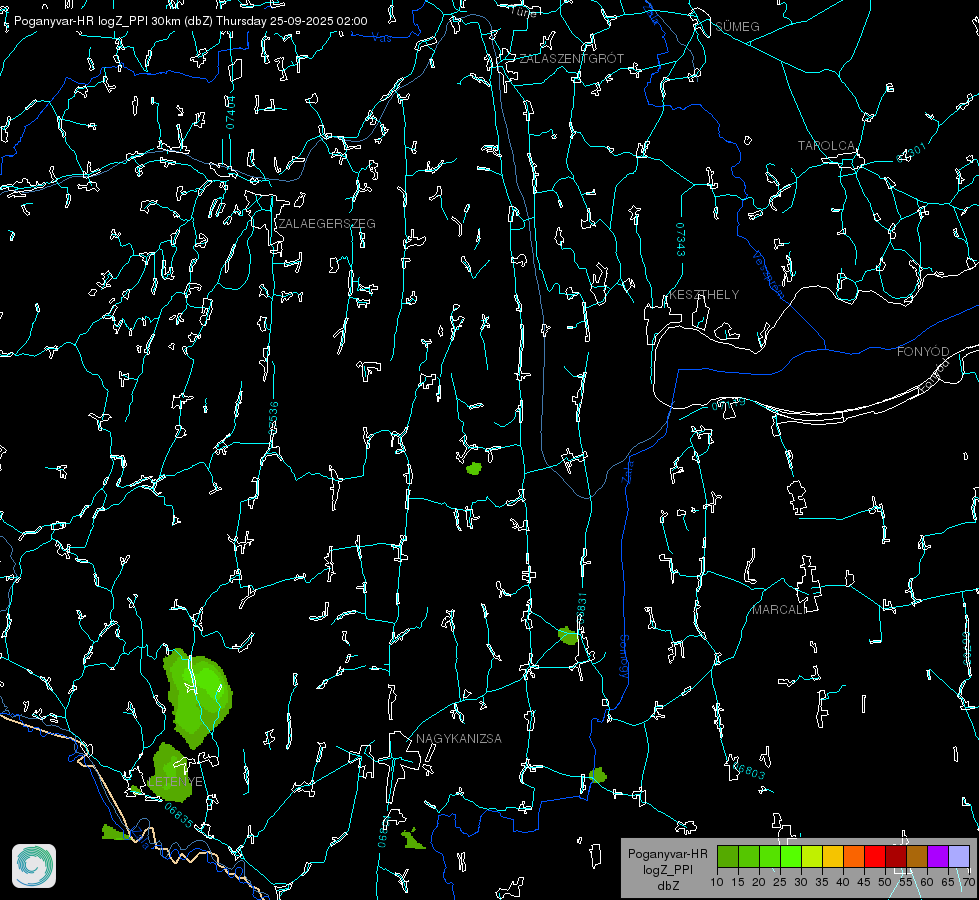The image size is (979, 900).
Task: Click 'logZ_PPI' text in the legend
Action: (x=667, y=870)
